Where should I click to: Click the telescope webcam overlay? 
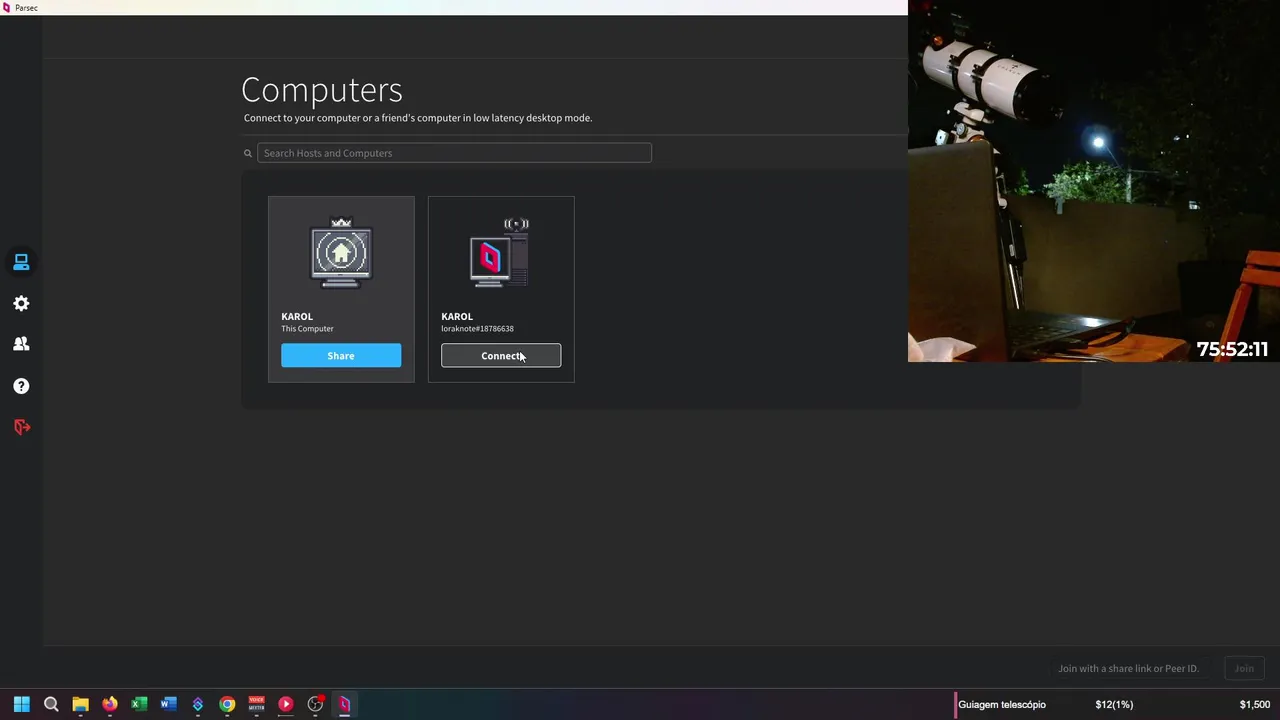pyautogui.click(x=1094, y=181)
